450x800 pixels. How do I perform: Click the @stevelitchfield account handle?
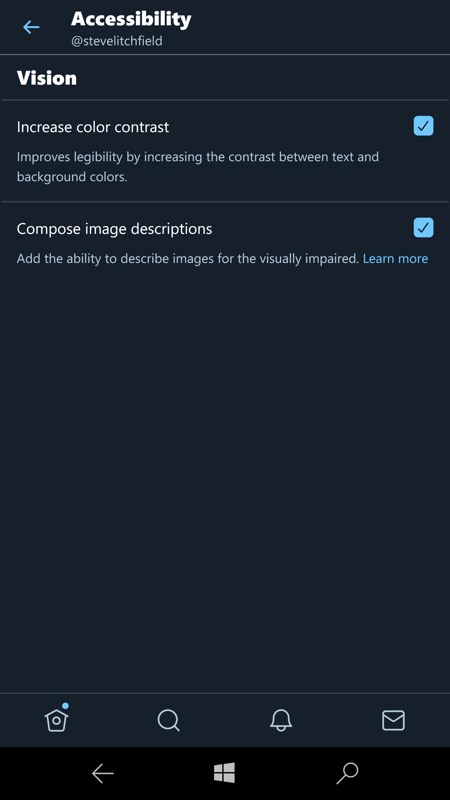(x=117, y=41)
